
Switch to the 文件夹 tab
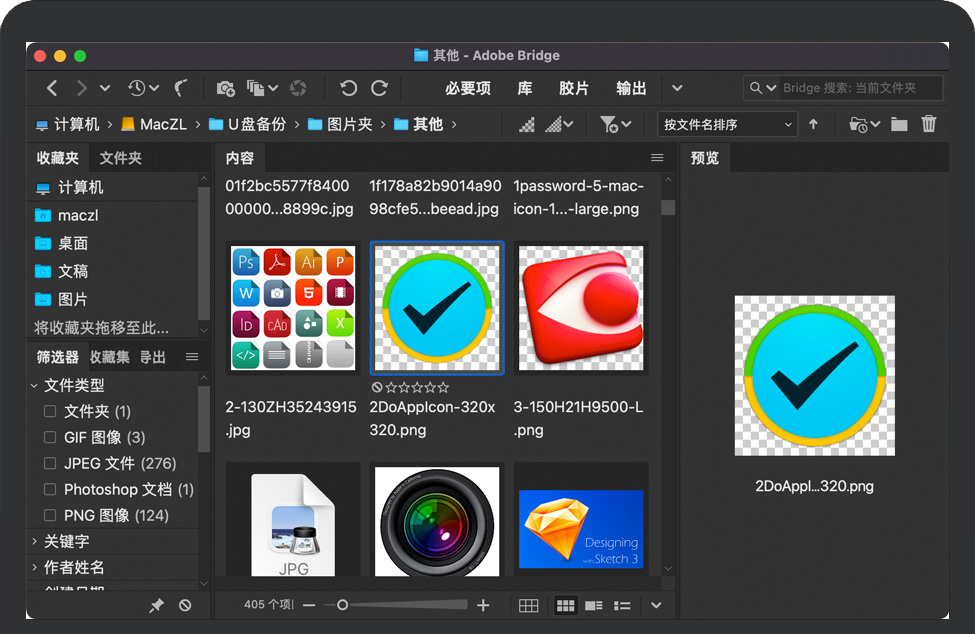click(121, 158)
